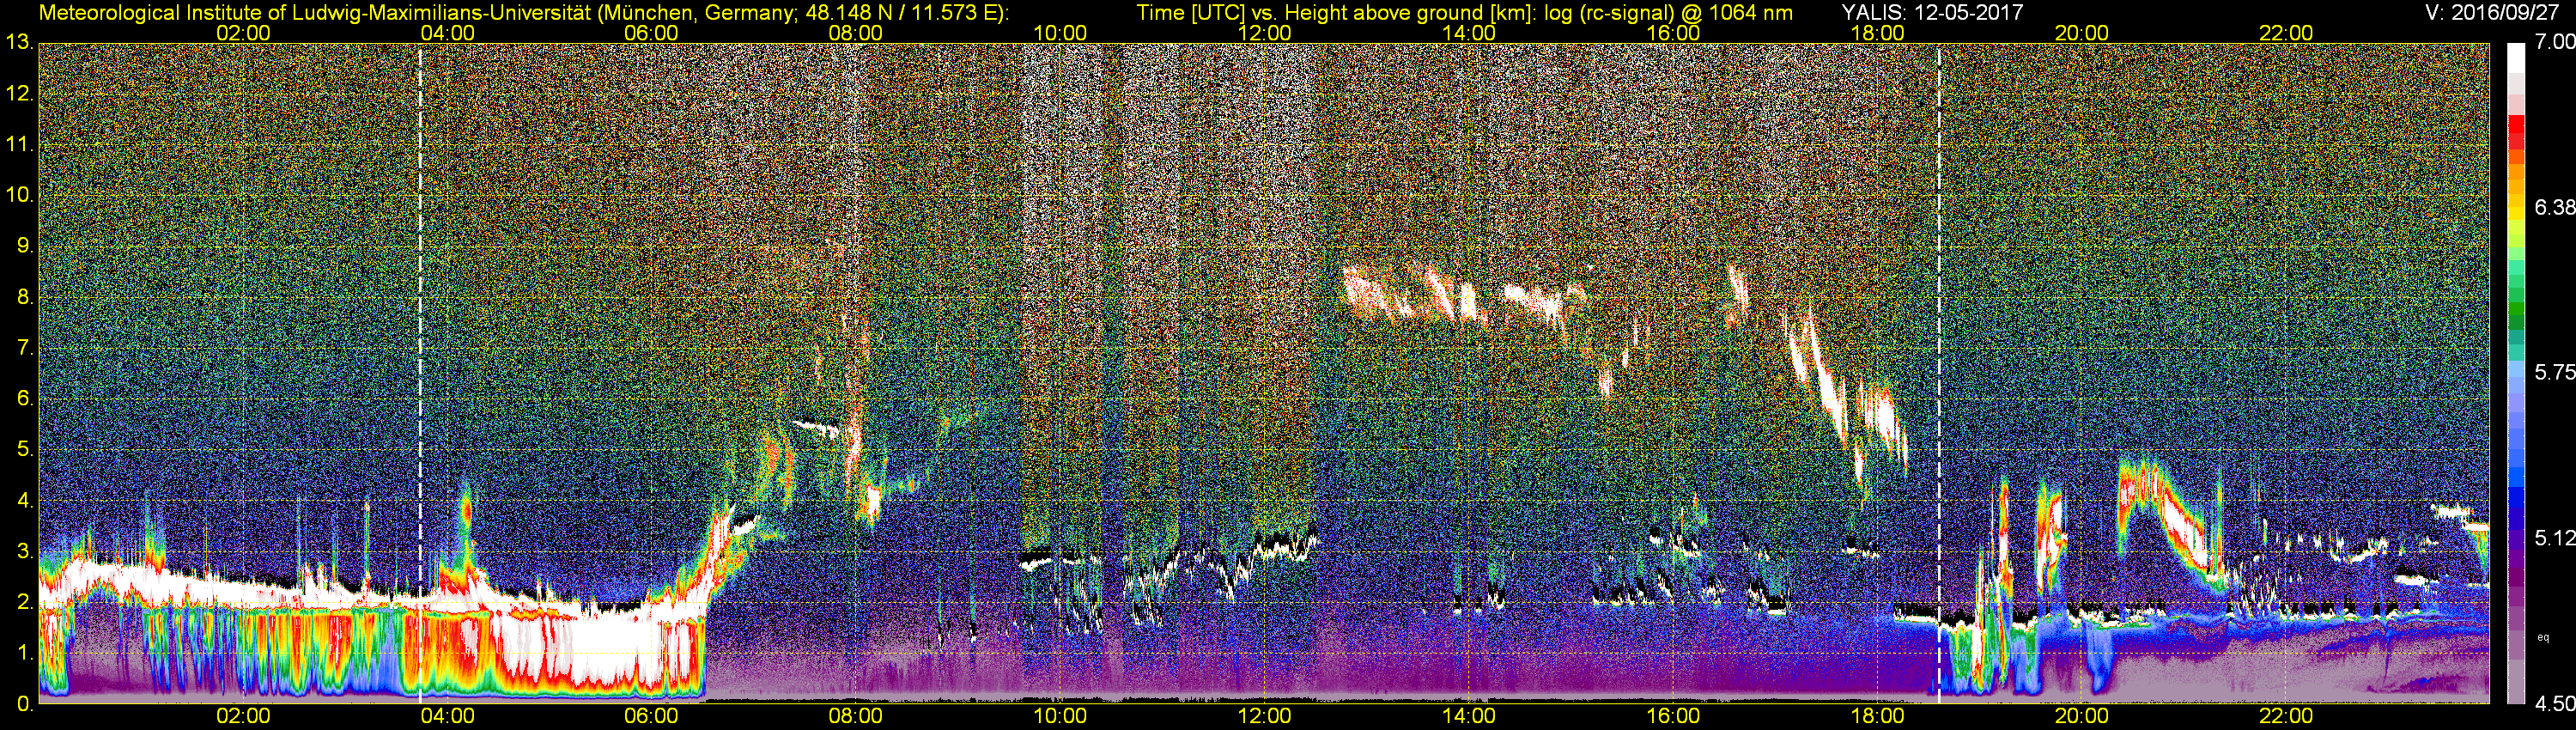Click the white dashed marker line before 04:00
This screenshot has height=730, width=2576.
click(x=420, y=374)
